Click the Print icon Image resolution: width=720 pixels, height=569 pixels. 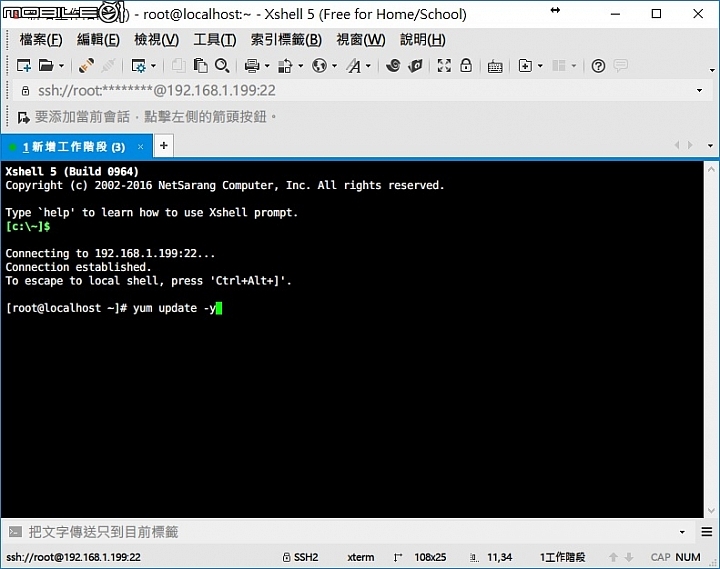pos(252,66)
